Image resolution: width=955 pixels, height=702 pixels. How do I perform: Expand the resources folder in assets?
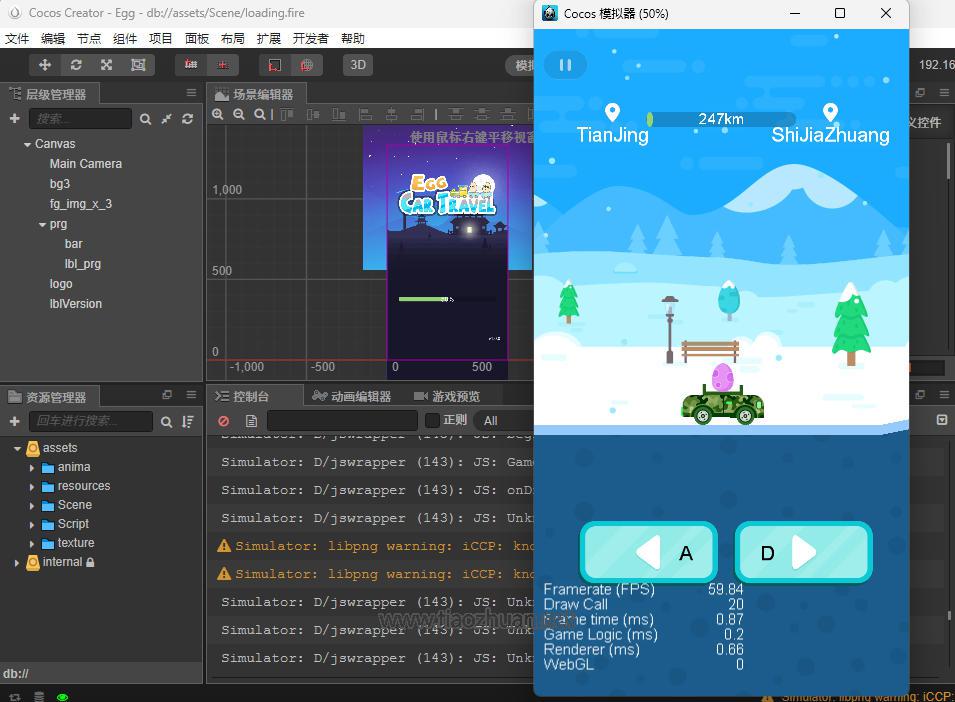click(x=32, y=486)
